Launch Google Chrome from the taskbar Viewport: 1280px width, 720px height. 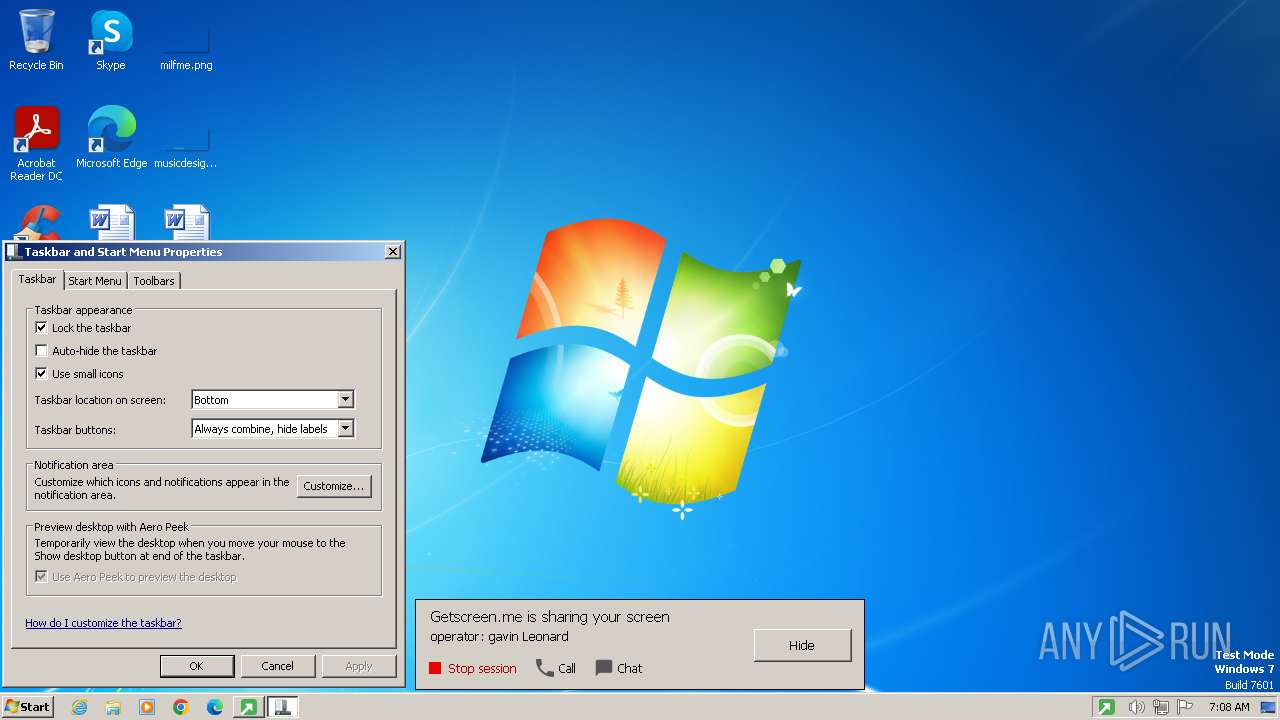click(181, 707)
